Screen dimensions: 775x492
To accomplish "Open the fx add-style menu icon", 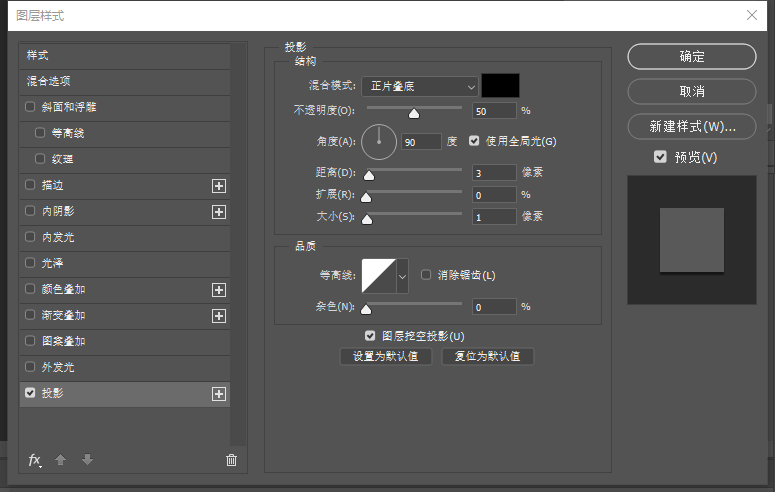I will [x=34, y=460].
